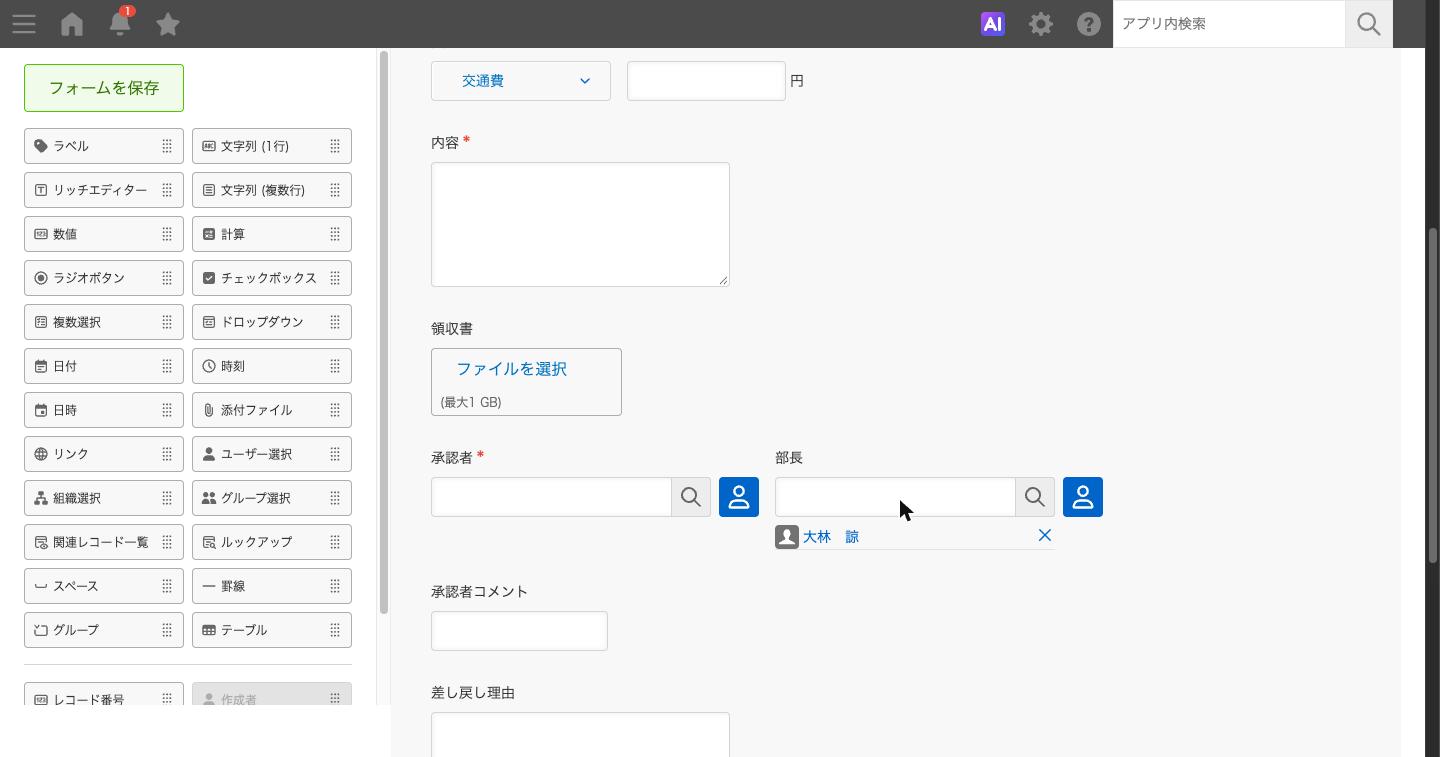Viewport: 1440px width, 757px height.
Task: Click the page vertical scrollbar
Action: pos(1432,395)
